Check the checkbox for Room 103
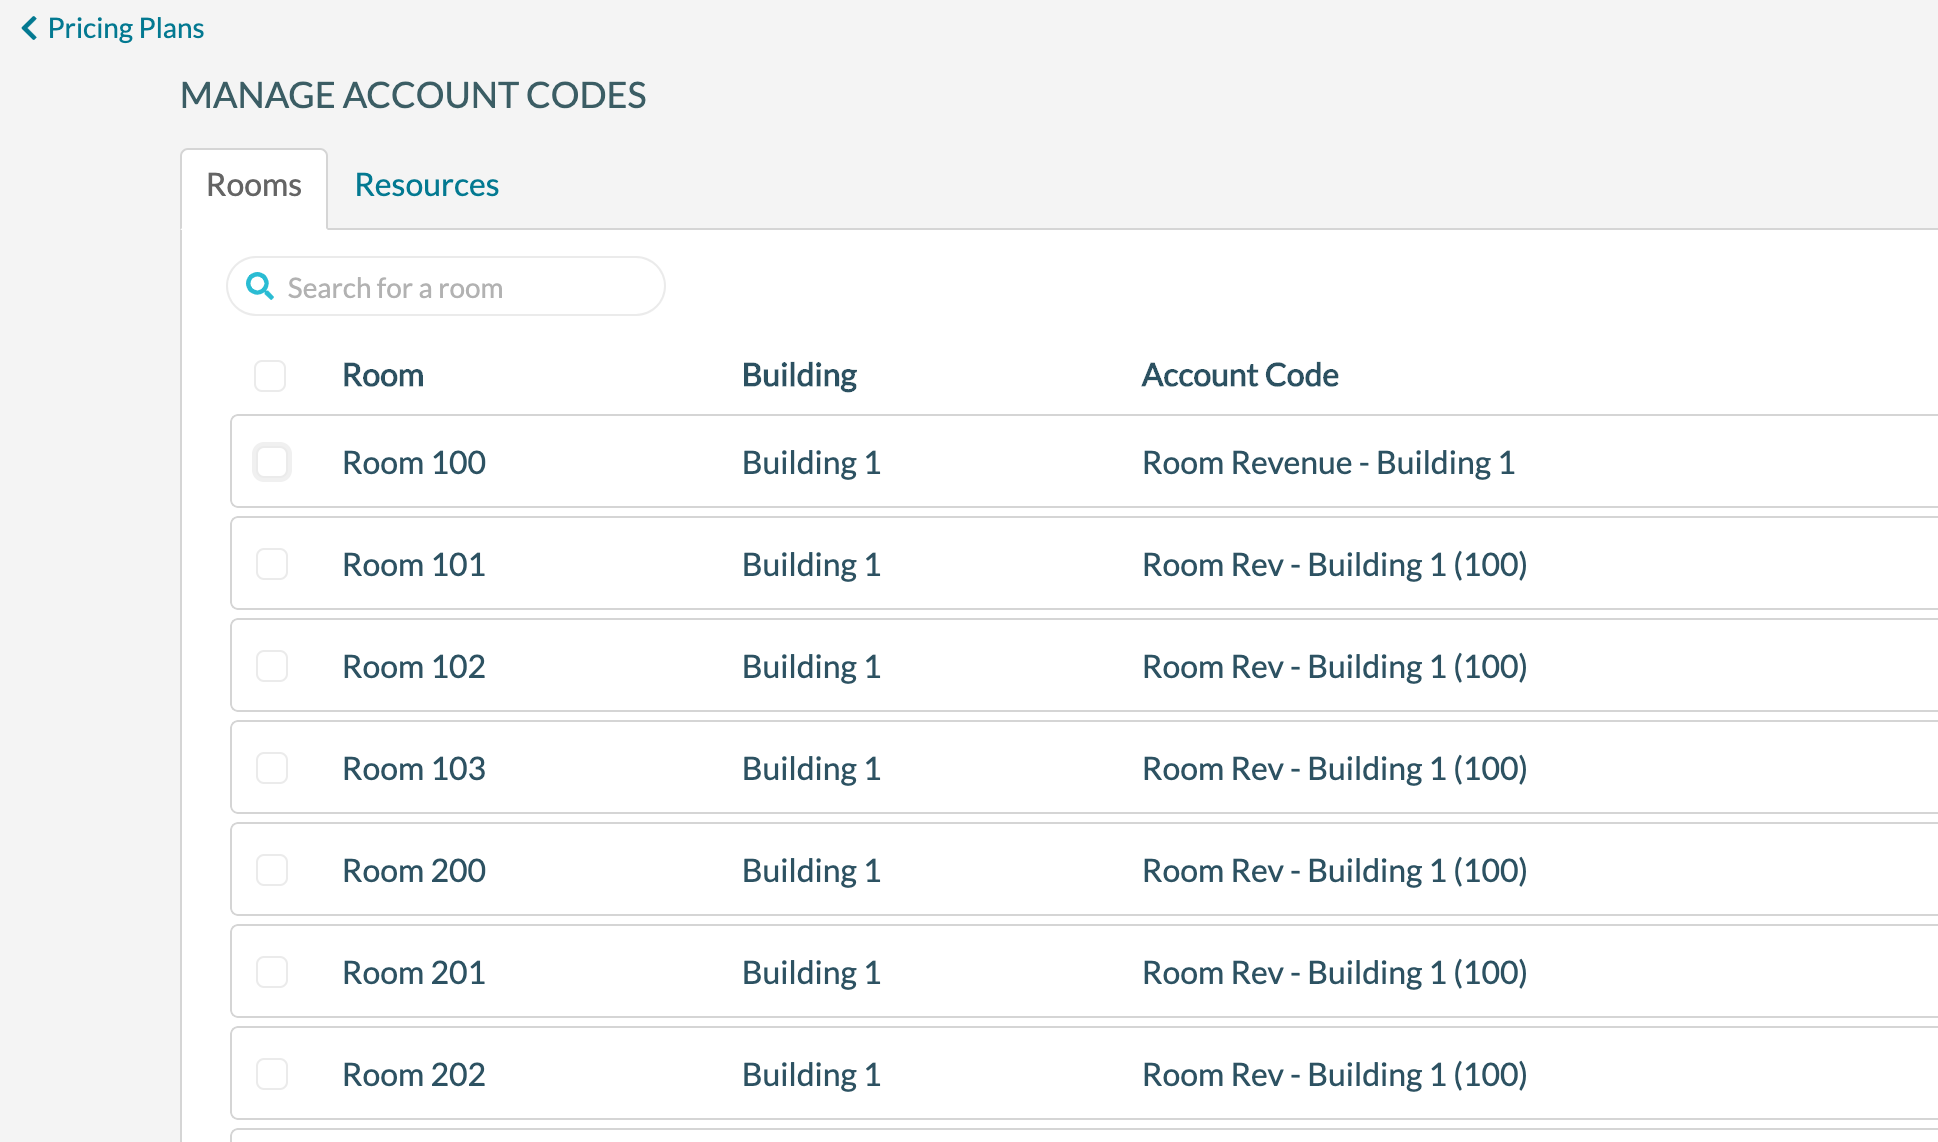1938x1142 pixels. pos(271,768)
